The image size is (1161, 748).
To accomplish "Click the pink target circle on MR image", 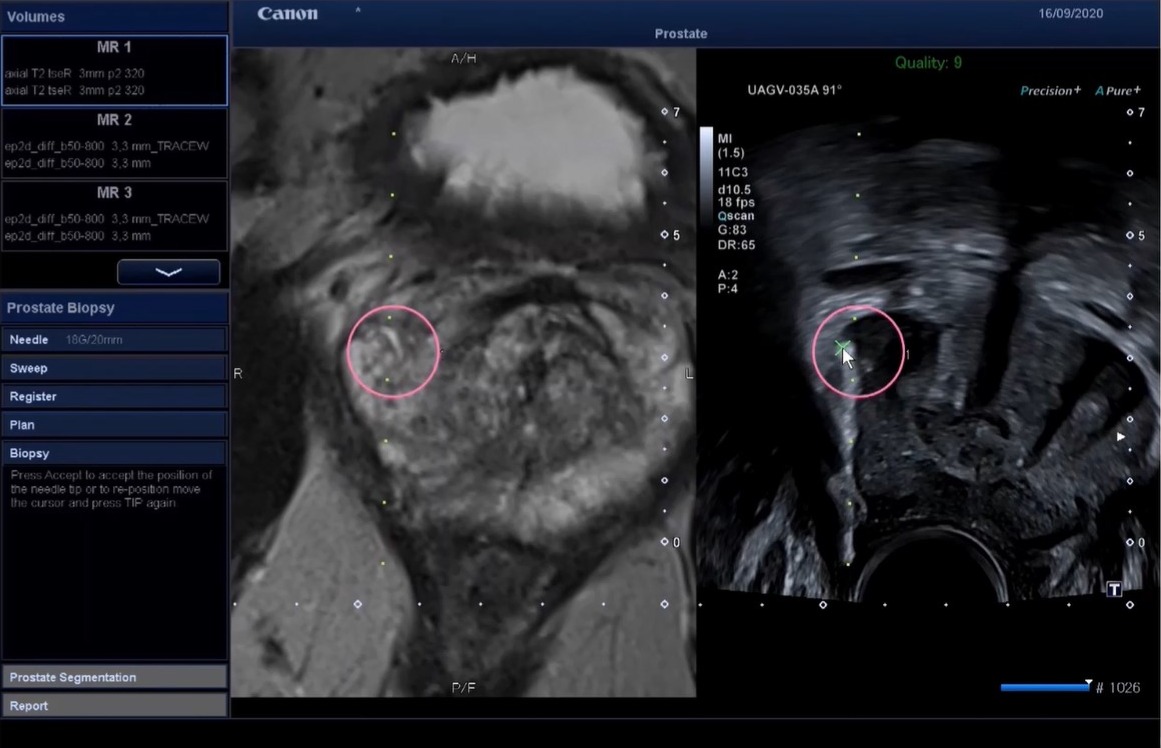I will (393, 352).
